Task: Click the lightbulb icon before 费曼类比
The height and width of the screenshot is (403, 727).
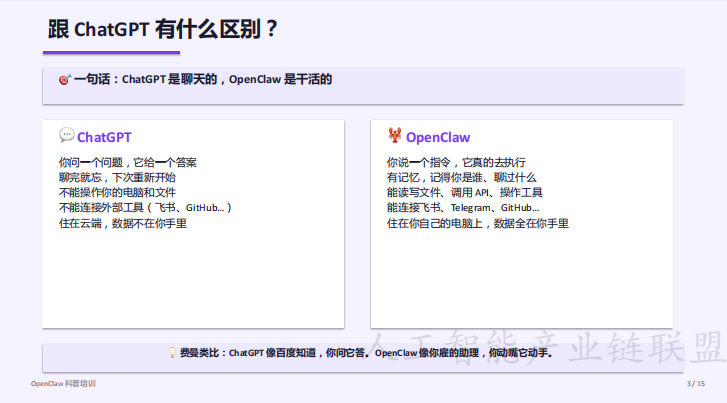Action: (x=171, y=353)
